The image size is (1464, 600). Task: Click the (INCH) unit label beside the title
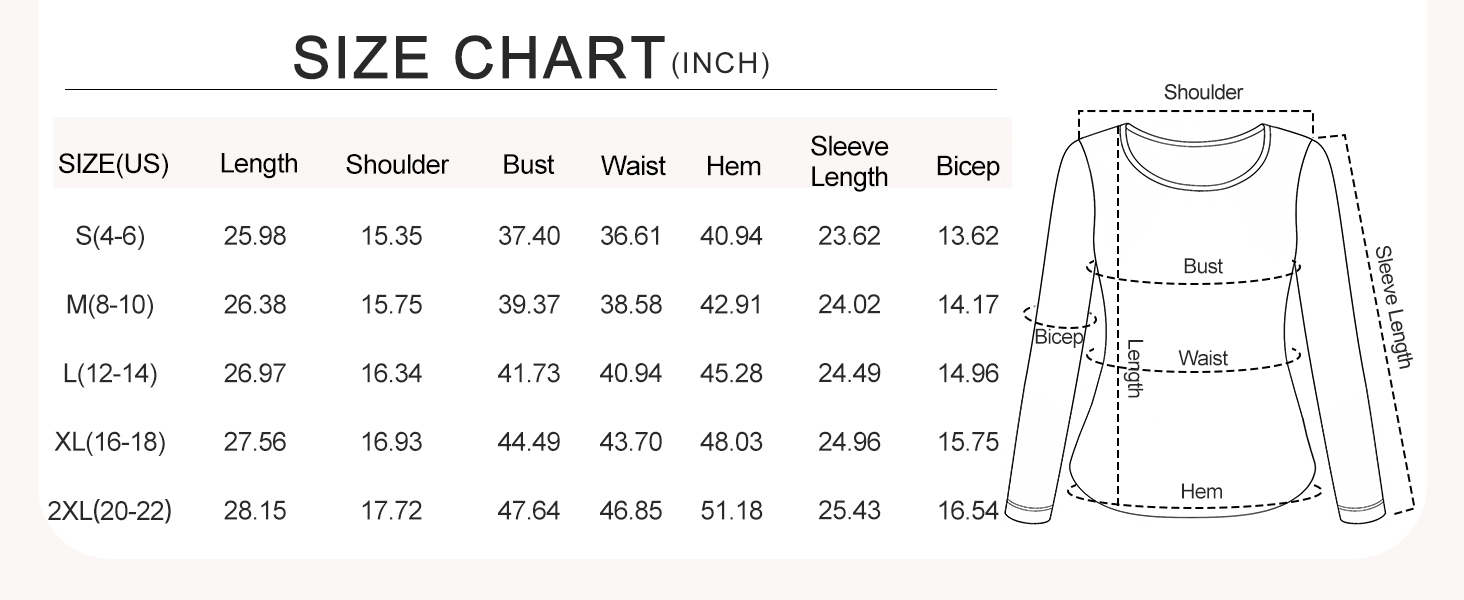click(x=720, y=65)
